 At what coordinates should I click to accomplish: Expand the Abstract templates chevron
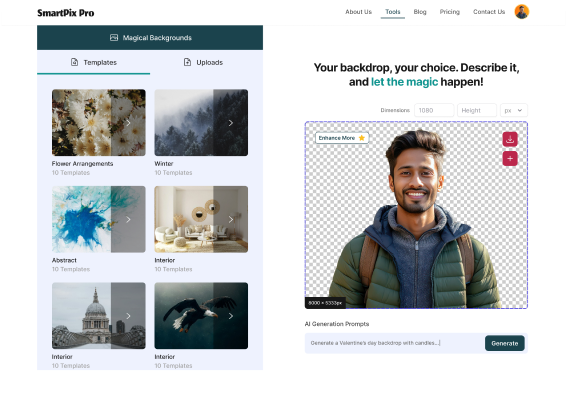(x=128, y=219)
